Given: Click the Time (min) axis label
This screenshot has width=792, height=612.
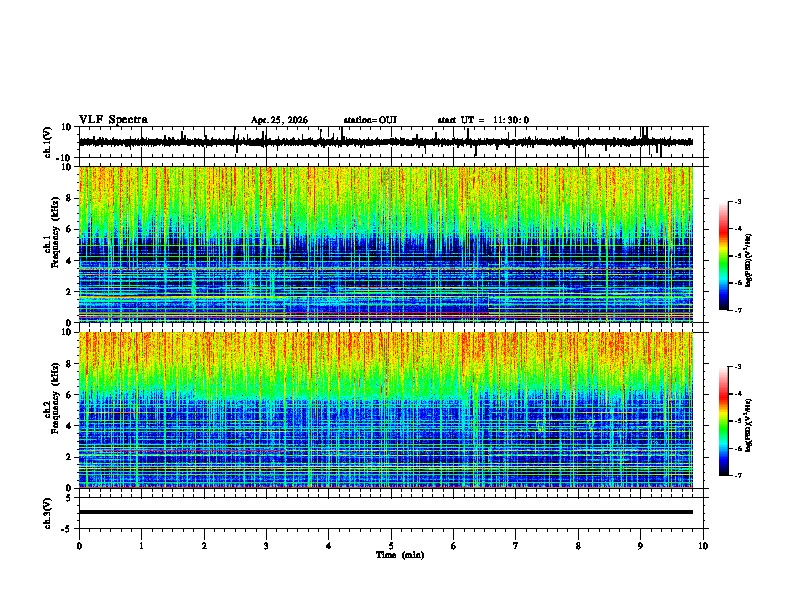Looking at the screenshot, I should coord(400,555).
